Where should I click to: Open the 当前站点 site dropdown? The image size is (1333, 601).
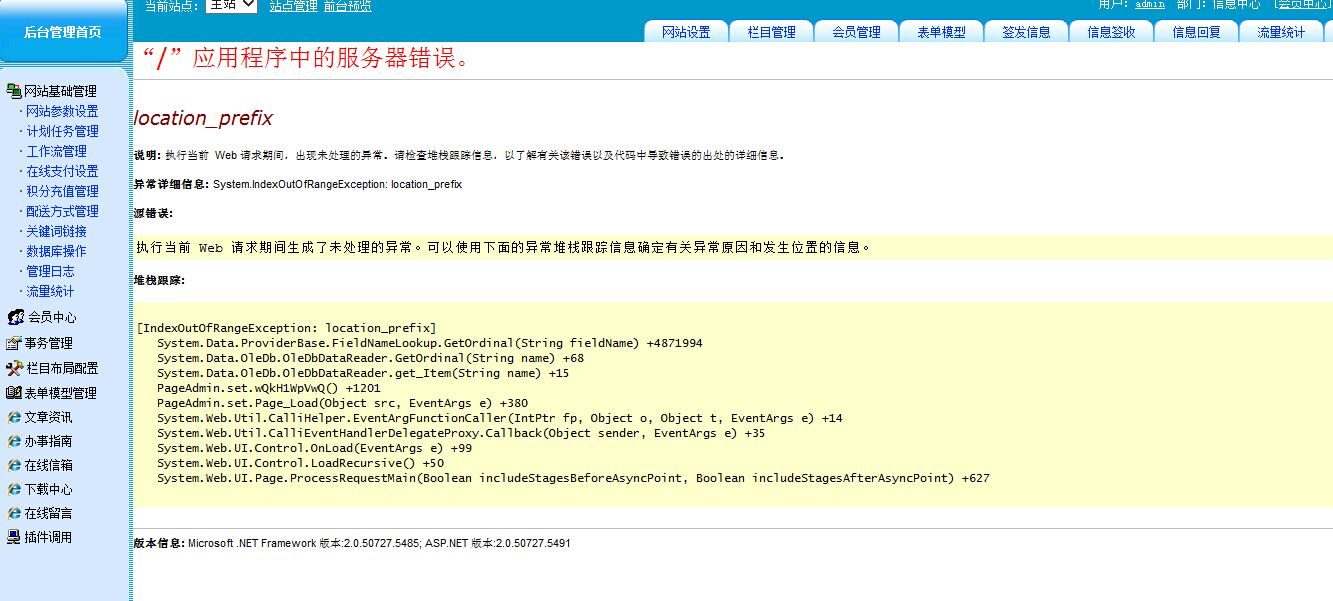(231, 5)
